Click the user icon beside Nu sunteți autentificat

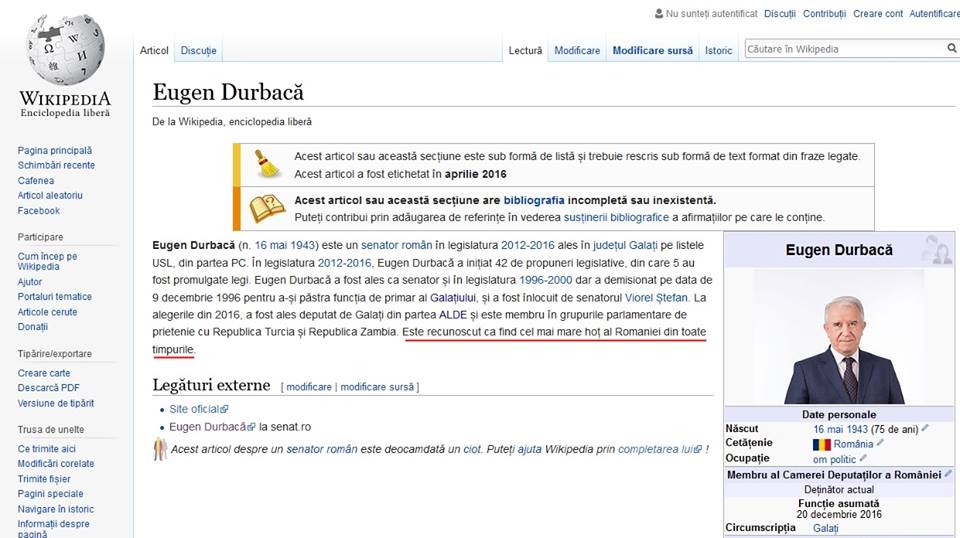[x=659, y=13]
